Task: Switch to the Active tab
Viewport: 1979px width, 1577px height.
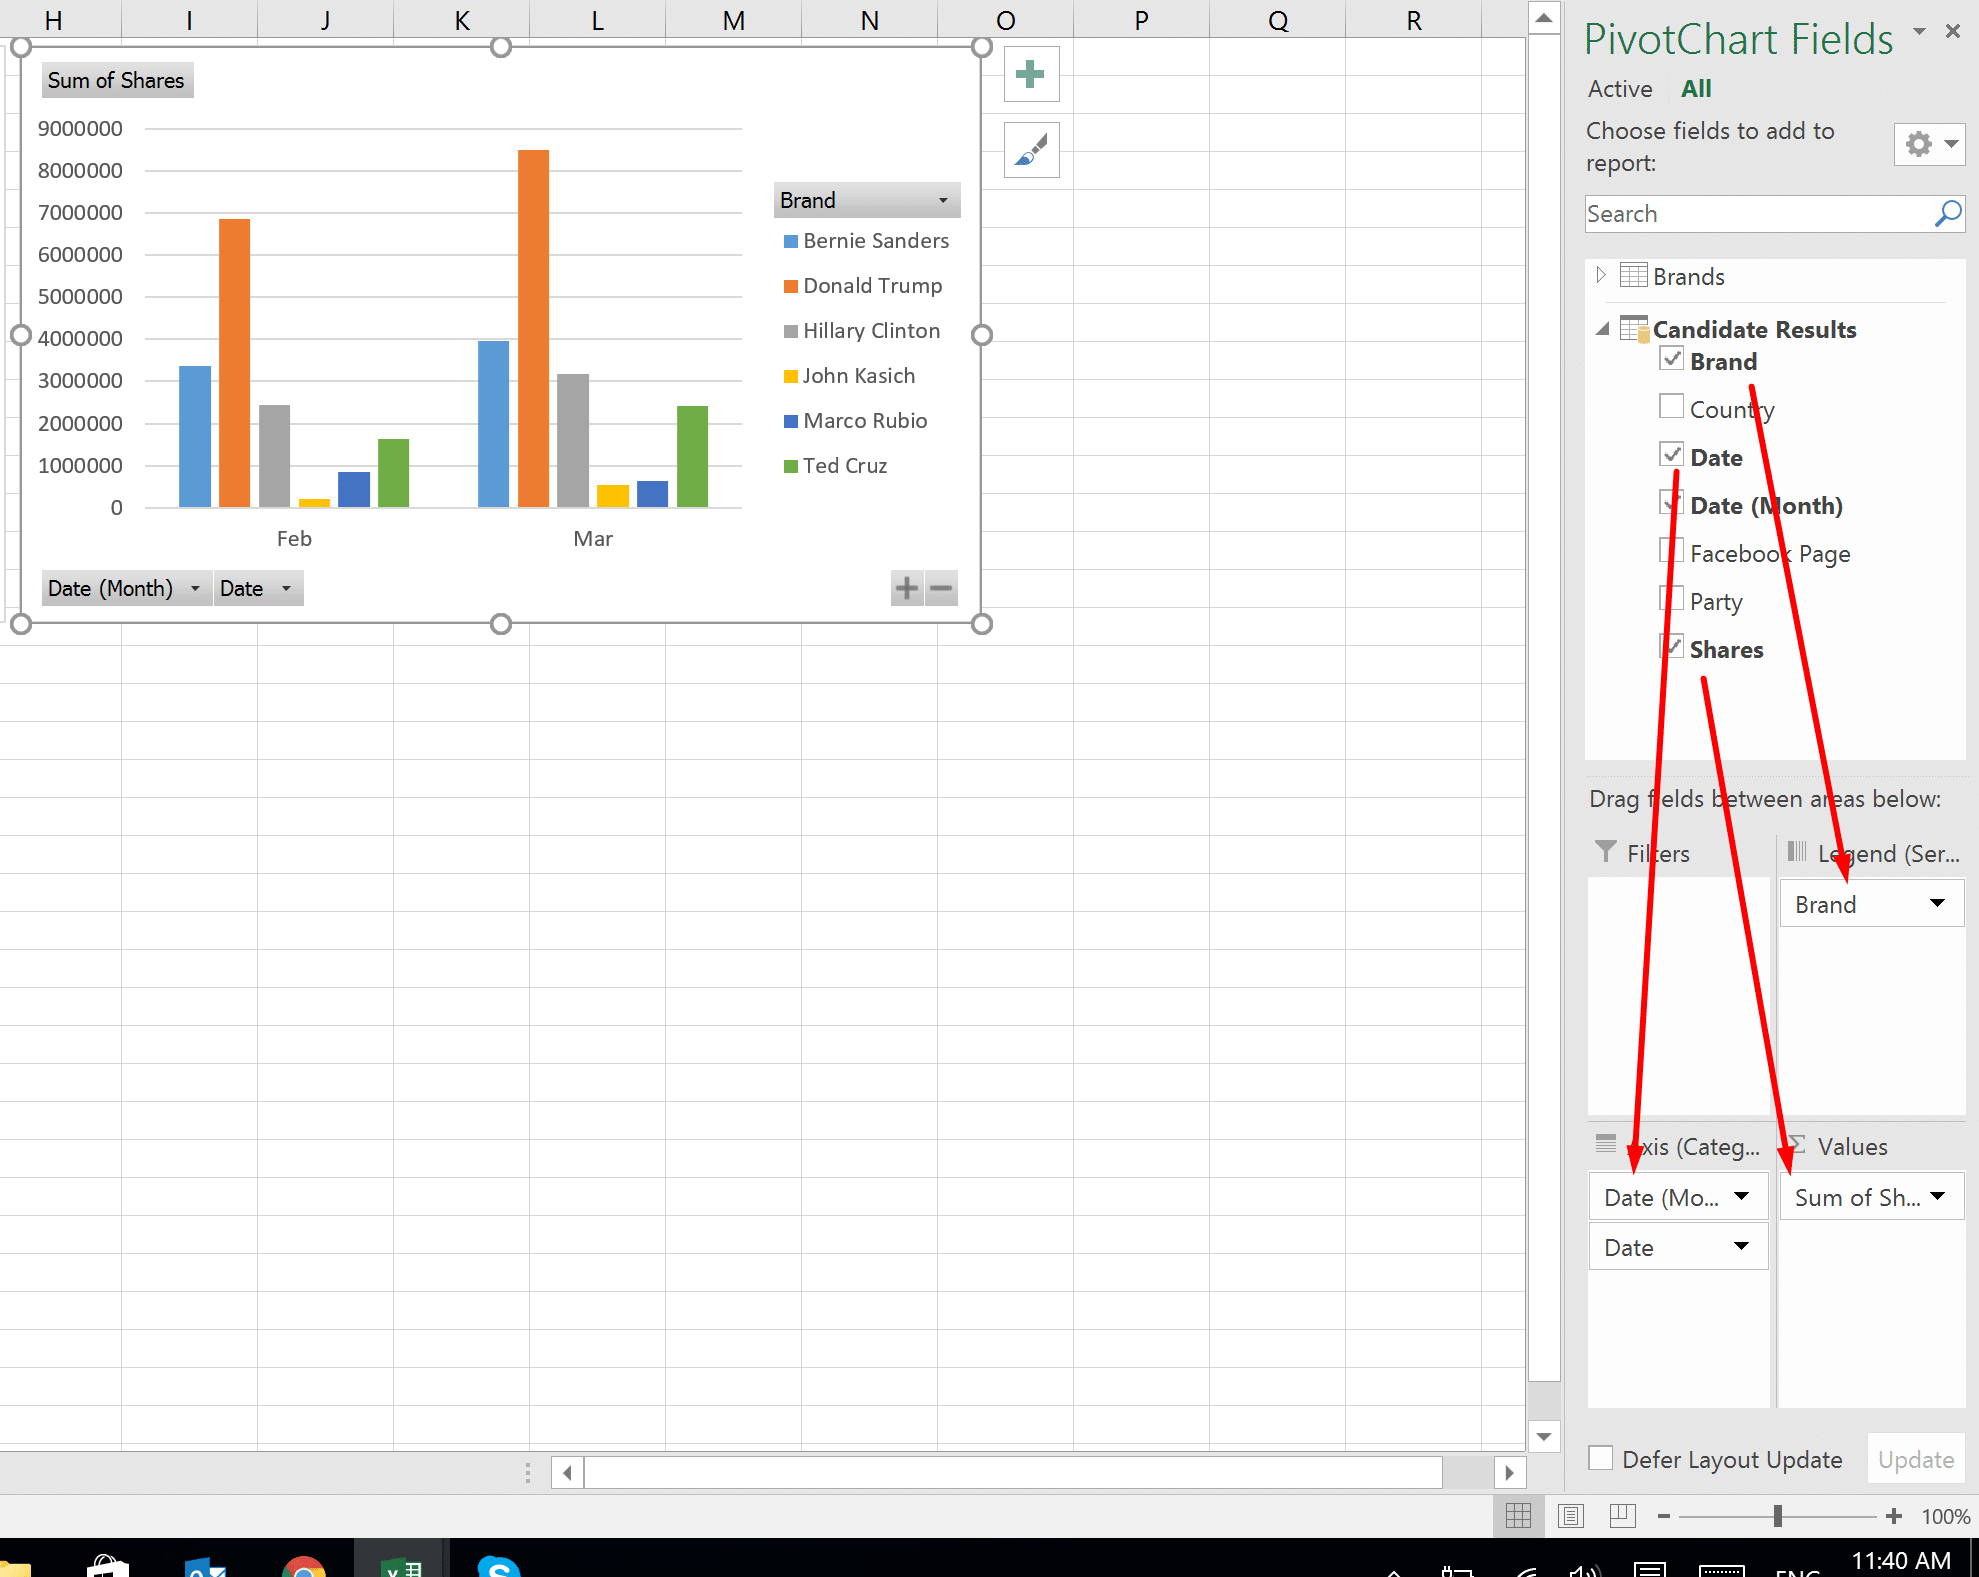Action: pos(1620,89)
